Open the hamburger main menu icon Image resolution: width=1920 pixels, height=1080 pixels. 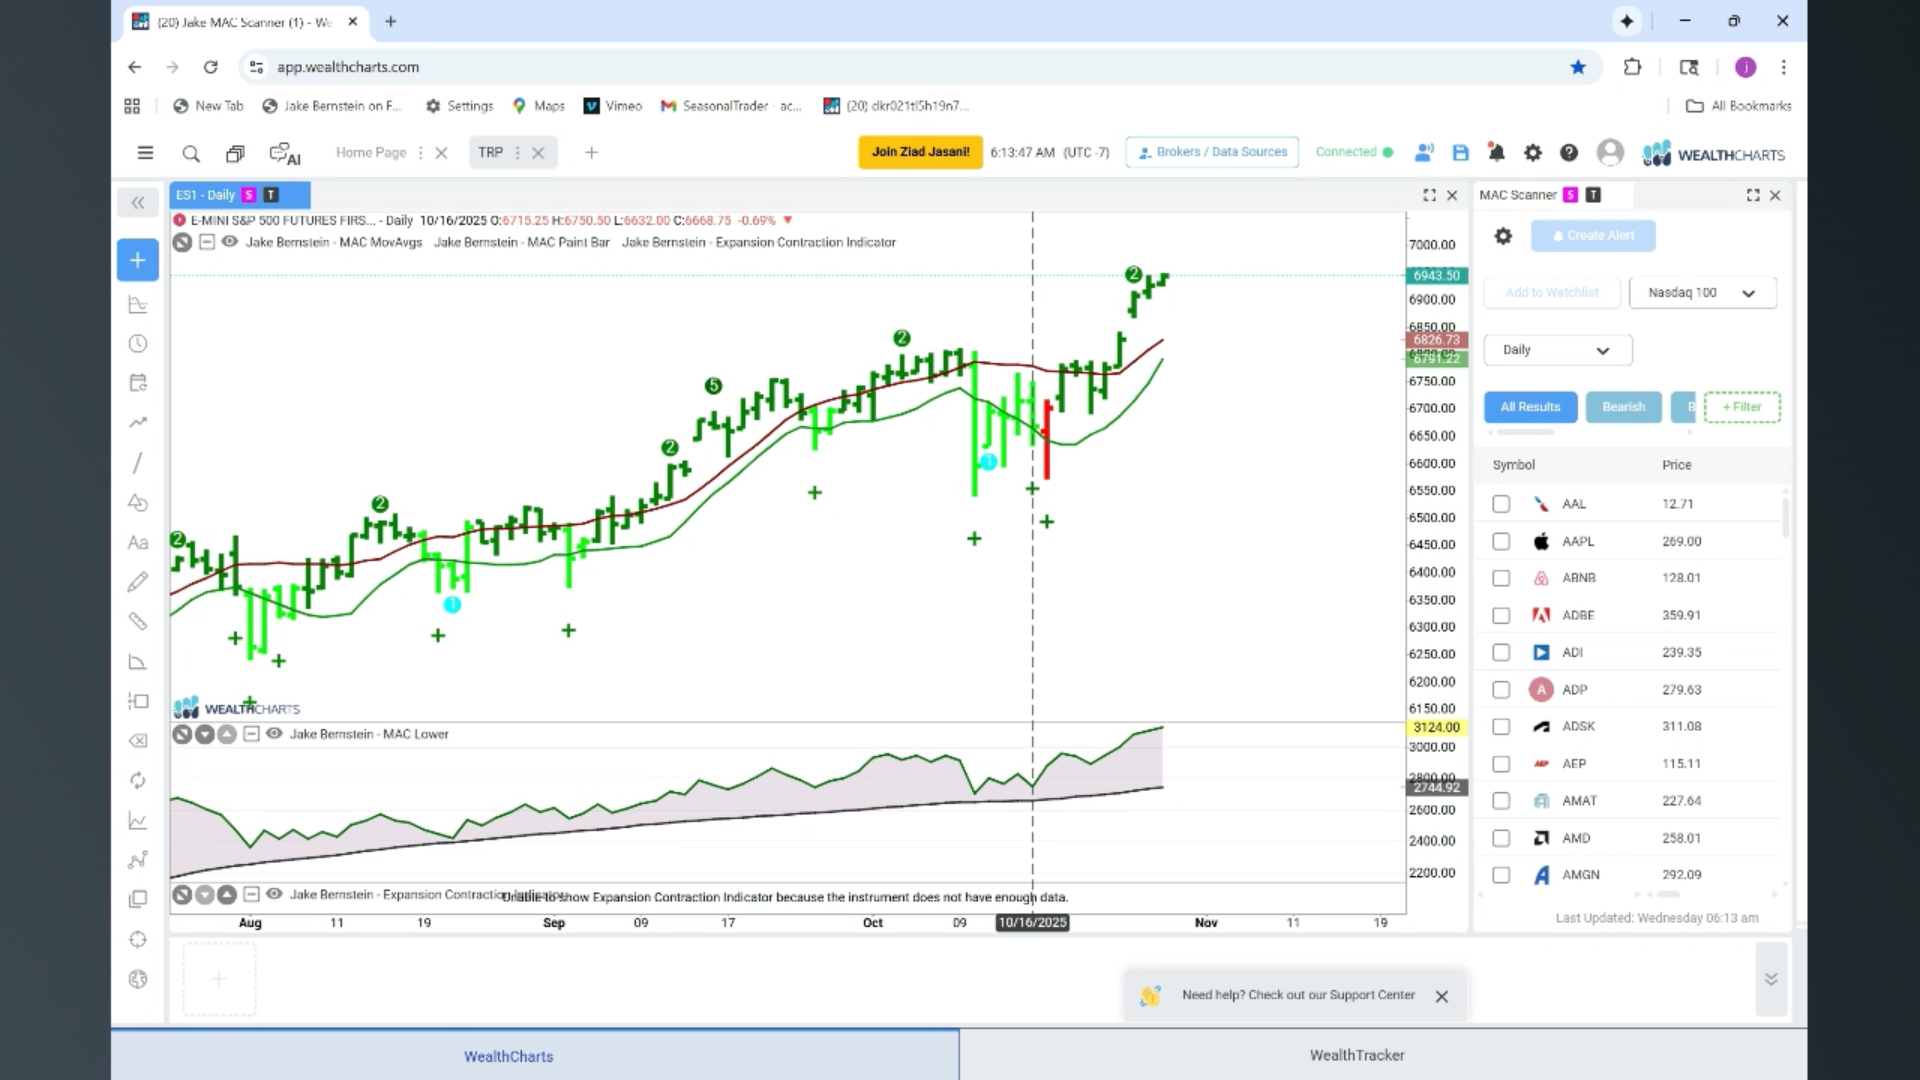click(145, 153)
